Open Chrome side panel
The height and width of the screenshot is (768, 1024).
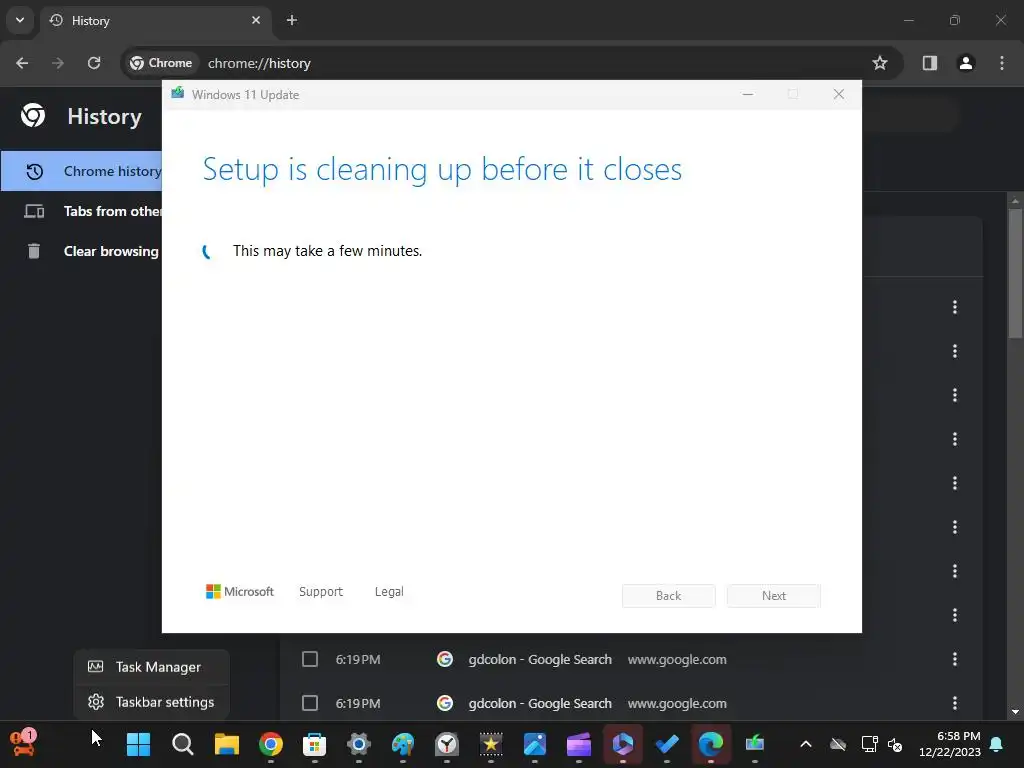pyautogui.click(x=930, y=63)
